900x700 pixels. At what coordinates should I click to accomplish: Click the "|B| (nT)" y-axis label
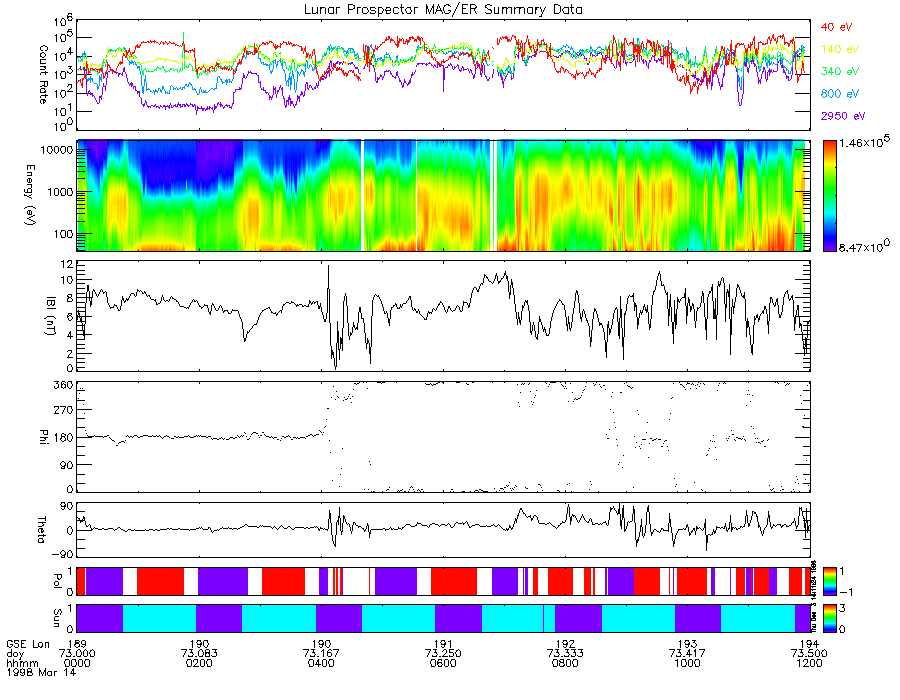pos(51,316)
